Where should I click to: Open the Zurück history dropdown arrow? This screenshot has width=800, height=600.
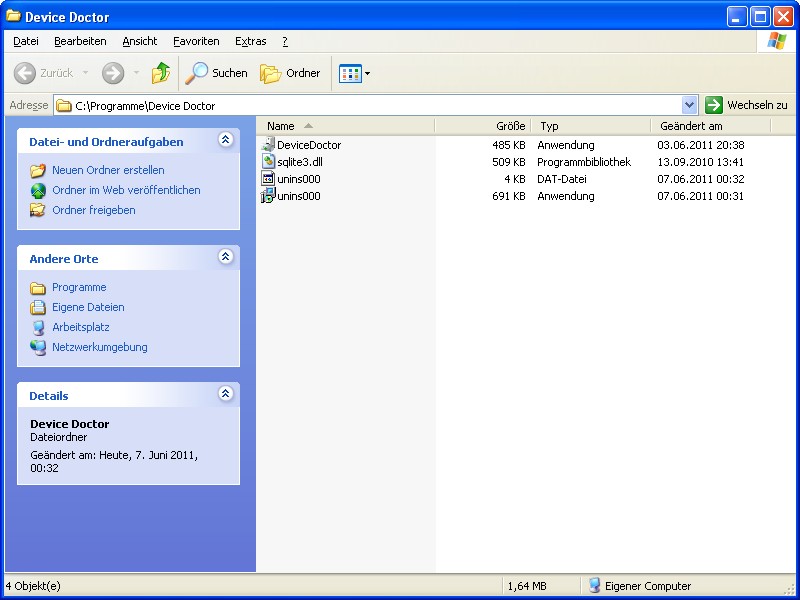pos(85,73)
